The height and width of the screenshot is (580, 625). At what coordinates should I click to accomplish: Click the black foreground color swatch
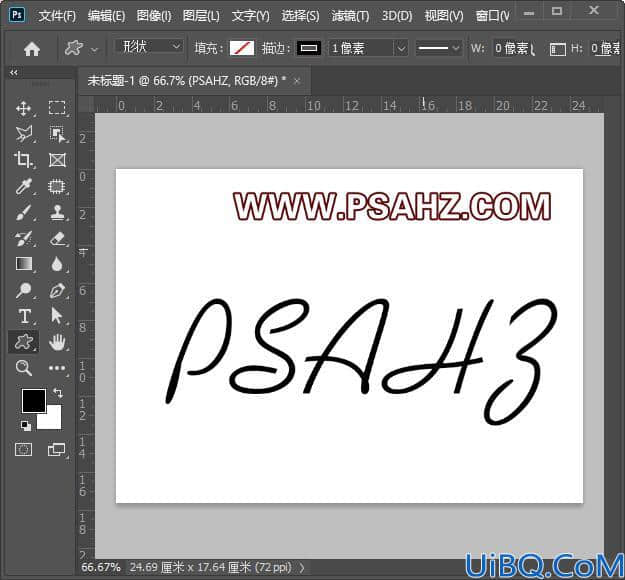(33, 401)
